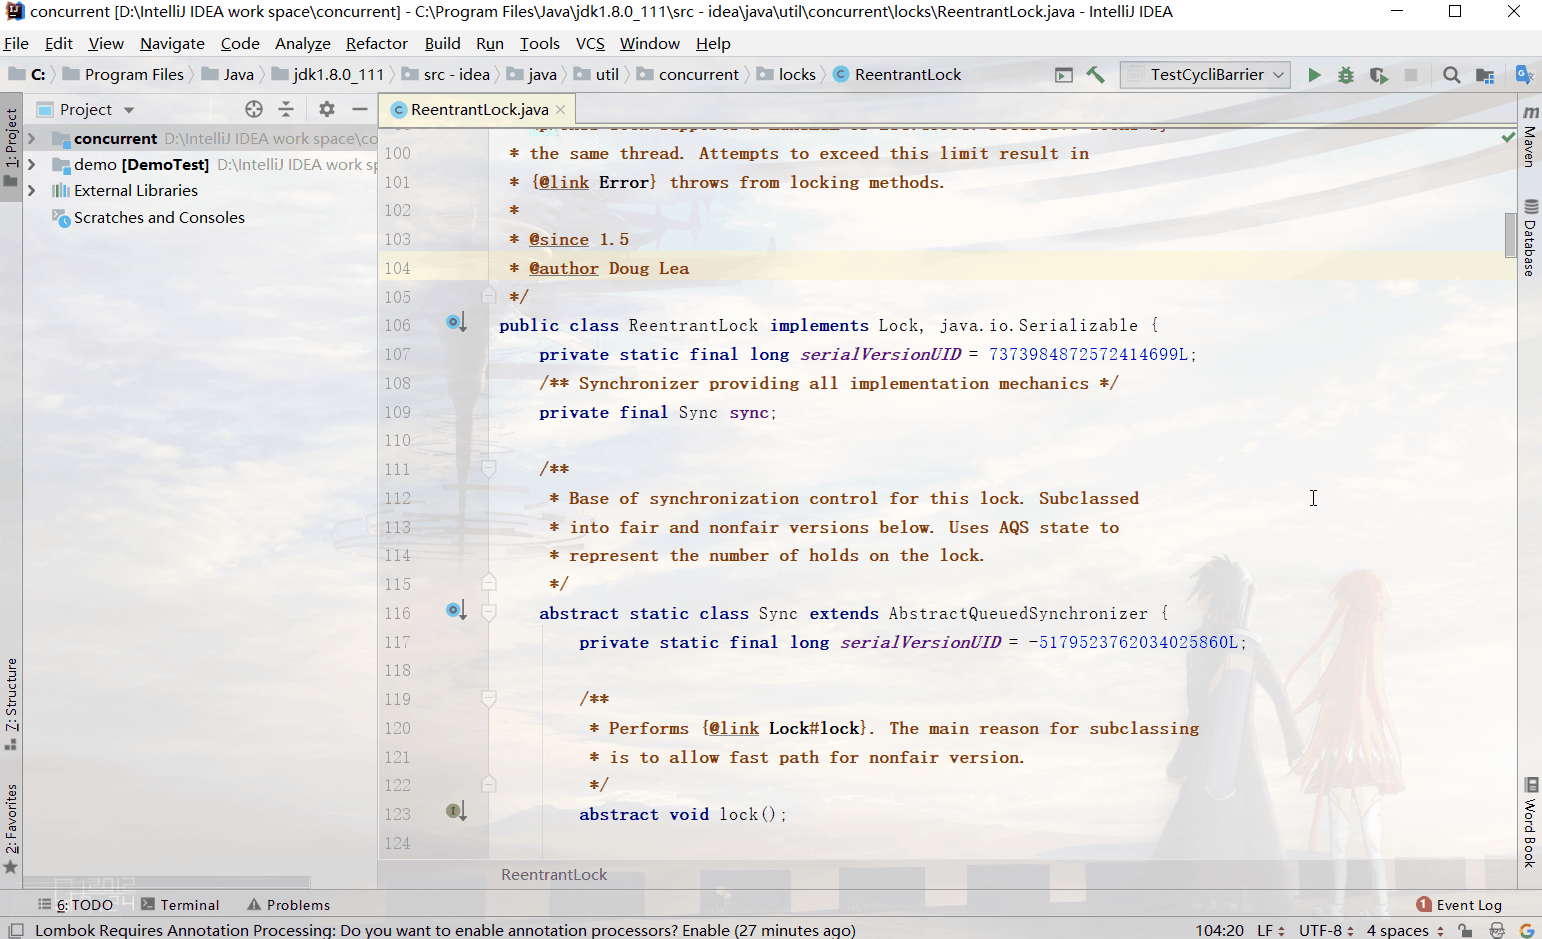The width and height of the screenshot is (1542, 939).
Task: Change 4 spaces indent setting
Action: [1405, 930]
